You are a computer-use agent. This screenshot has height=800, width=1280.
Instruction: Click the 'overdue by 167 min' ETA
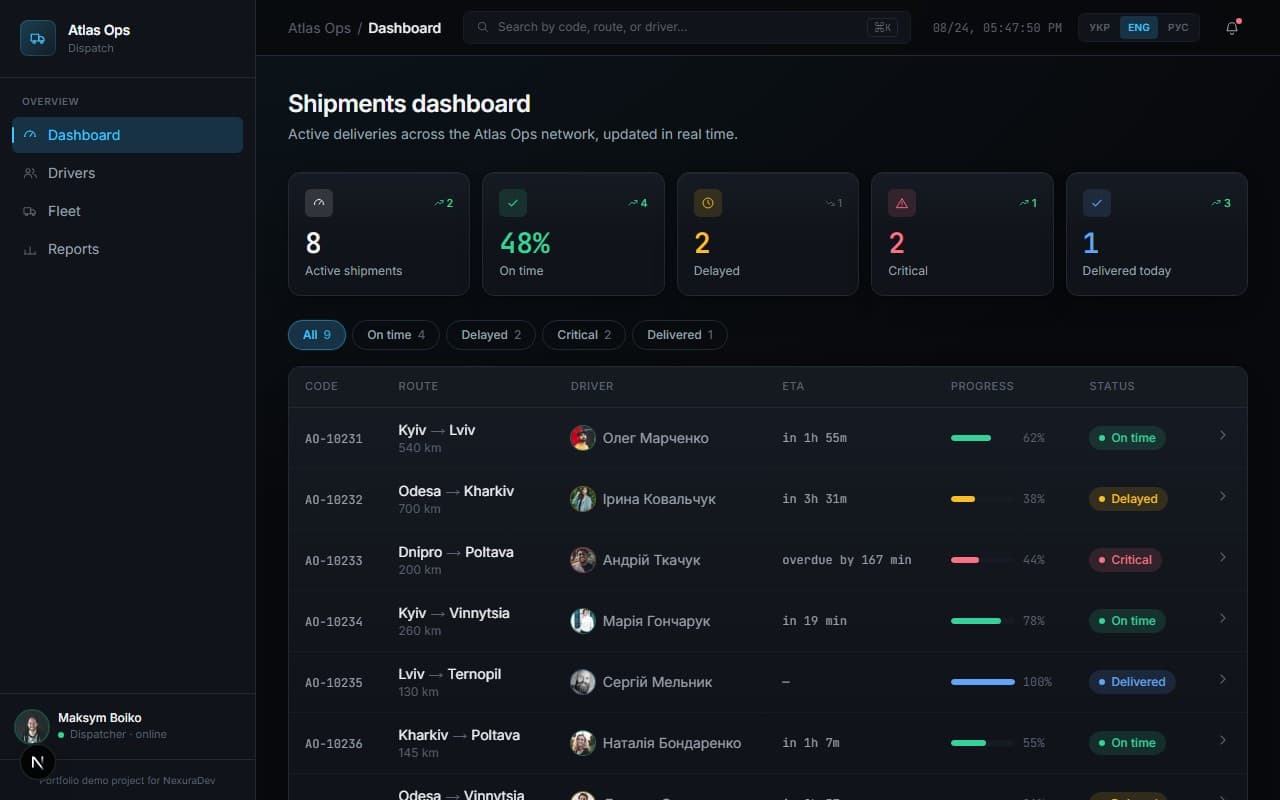(847, 560)
